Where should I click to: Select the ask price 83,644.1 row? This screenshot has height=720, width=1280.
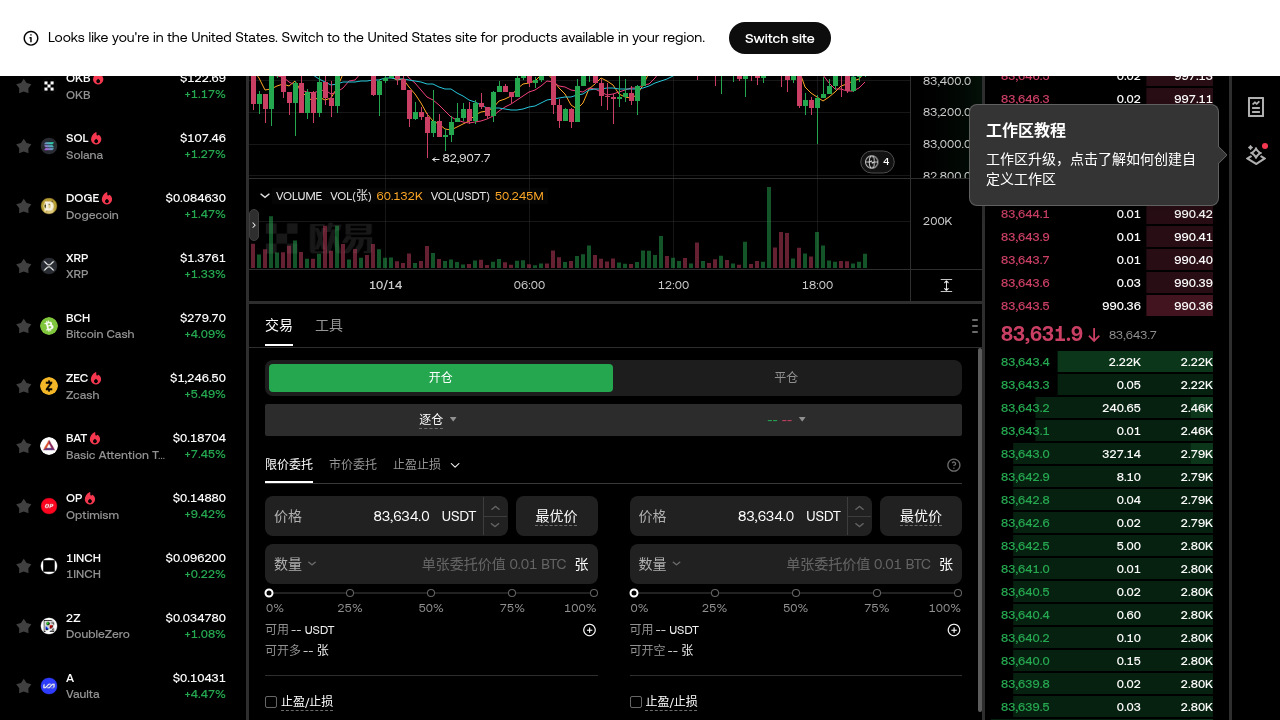[x=1107, y=214]
